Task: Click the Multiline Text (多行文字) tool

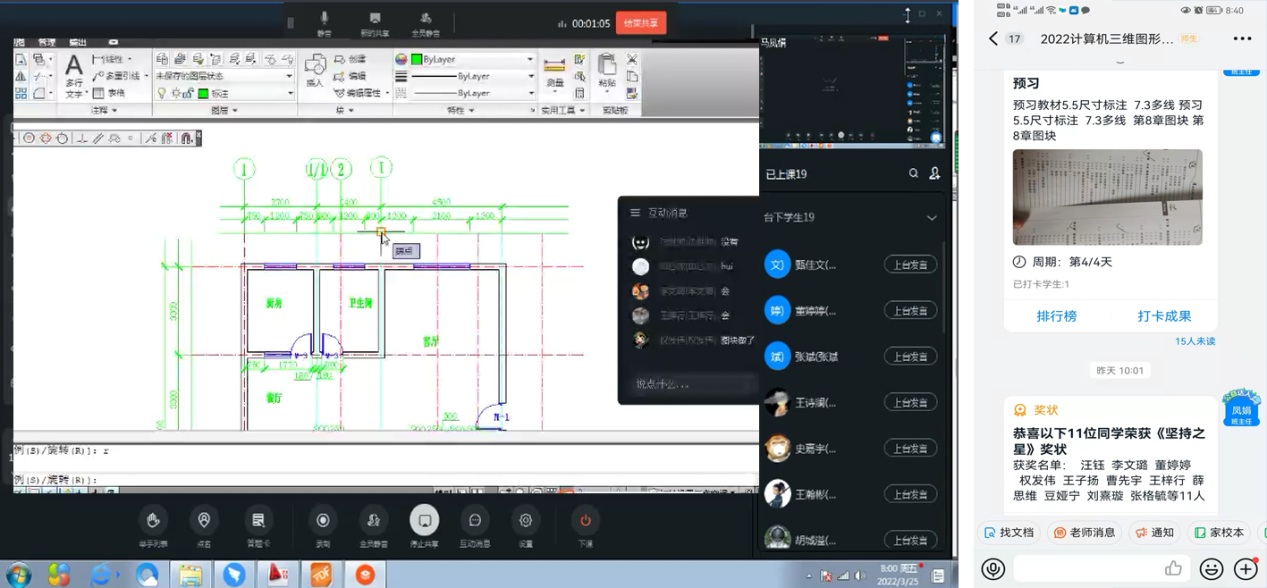Action: [74, 75]
